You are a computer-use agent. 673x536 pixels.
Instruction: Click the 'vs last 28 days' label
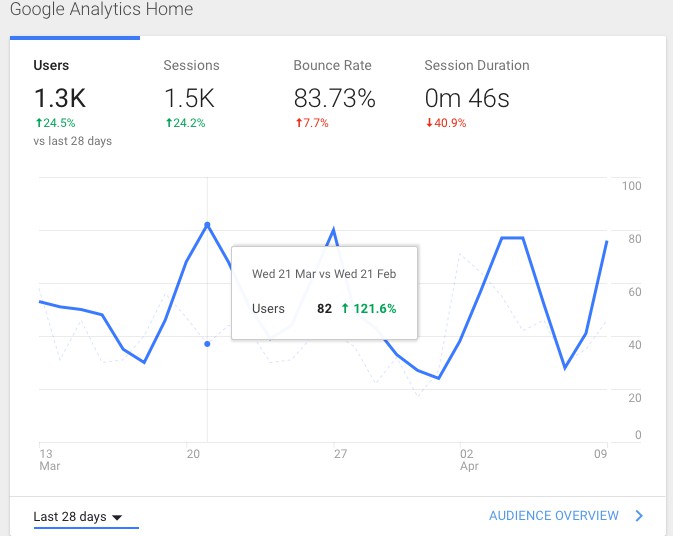coord(73,141)
